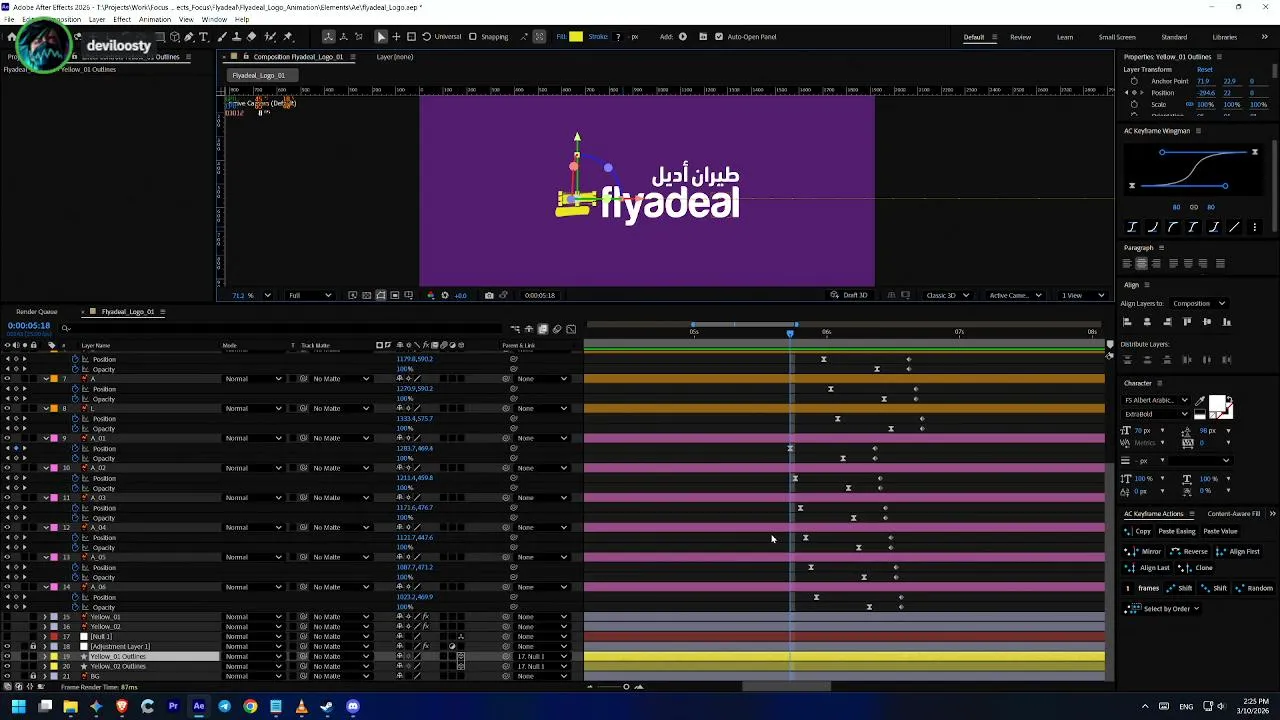Open the Classic 3D renderer dropdown
Screen dimensions: 1280x720
click(x=946, y=295)
